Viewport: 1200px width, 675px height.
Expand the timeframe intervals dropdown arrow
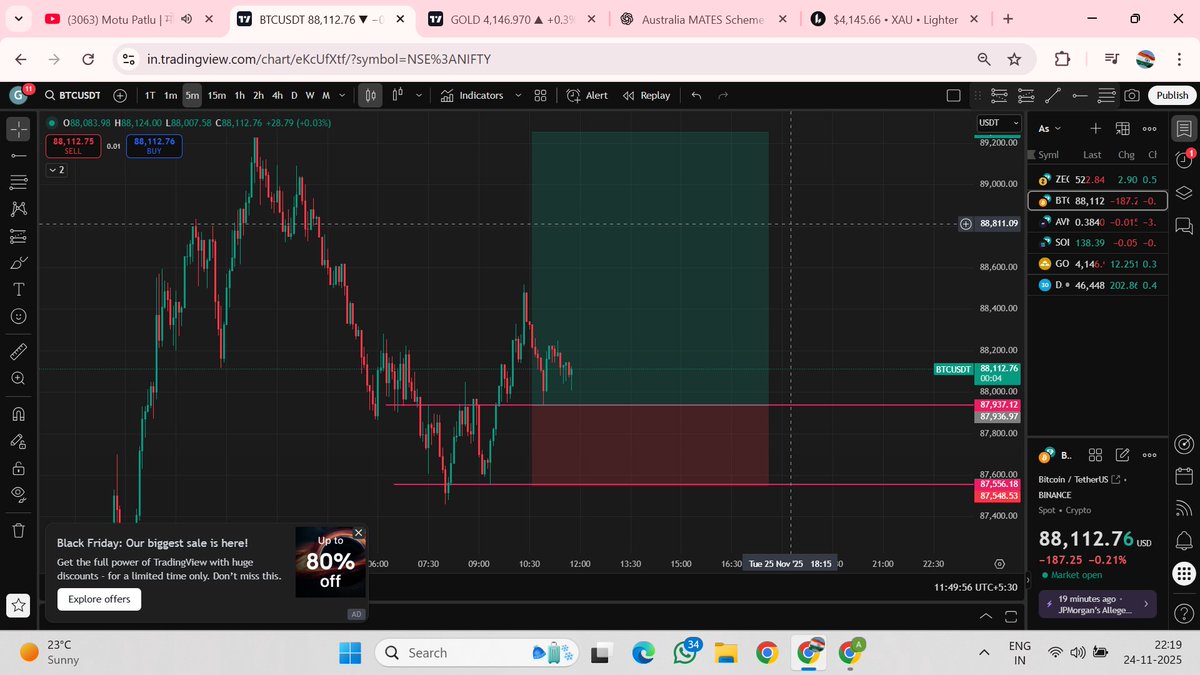(343, 95)
